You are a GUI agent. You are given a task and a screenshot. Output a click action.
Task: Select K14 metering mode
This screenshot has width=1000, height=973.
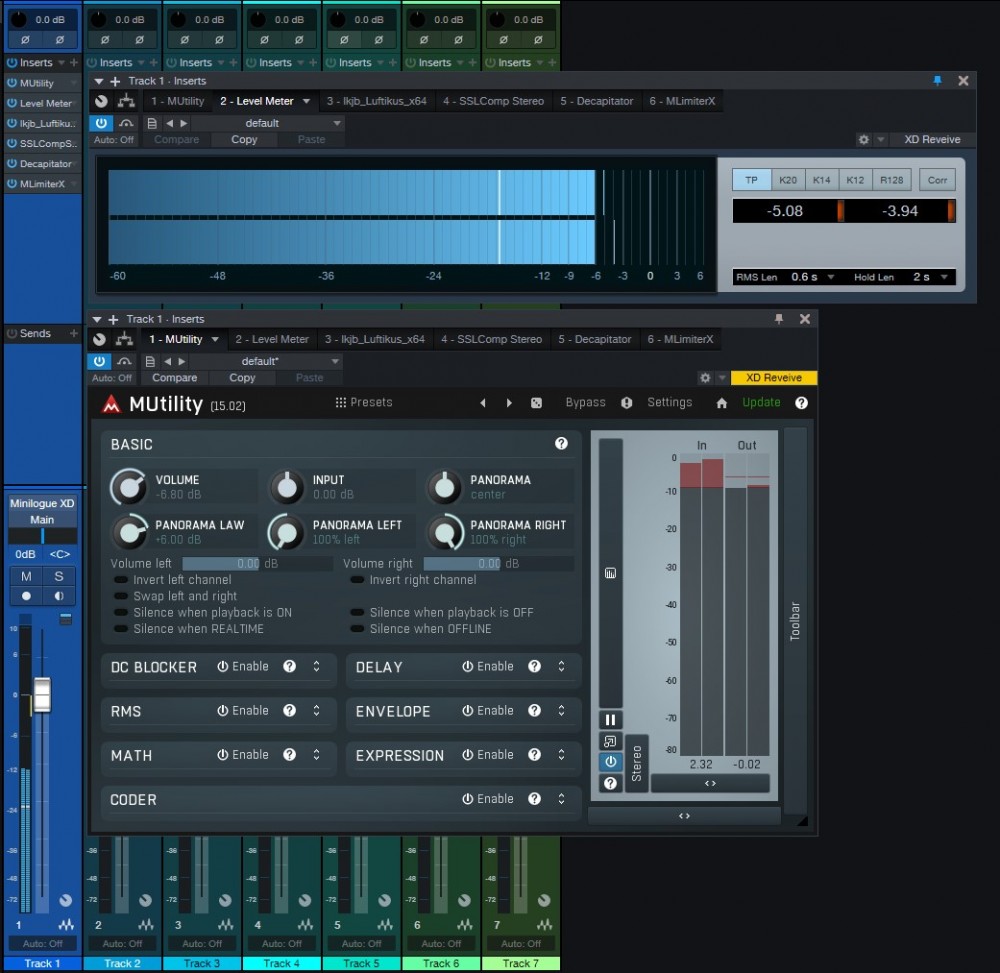(x=821, y=180)
